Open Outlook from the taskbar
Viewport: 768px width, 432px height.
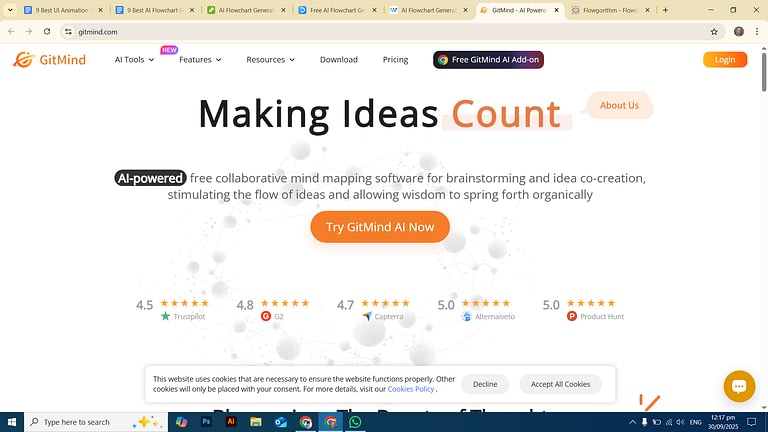281,422
